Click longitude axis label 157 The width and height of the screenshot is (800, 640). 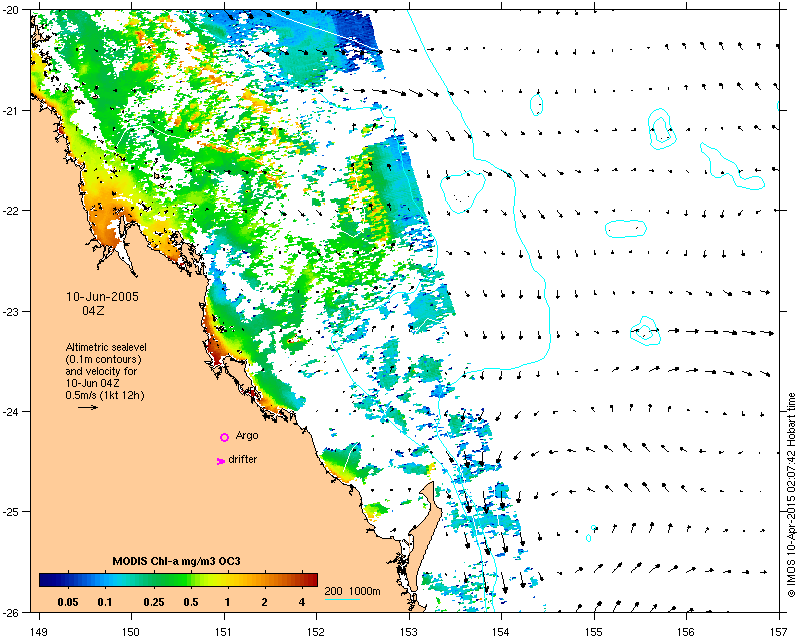[x=779, y=632]
